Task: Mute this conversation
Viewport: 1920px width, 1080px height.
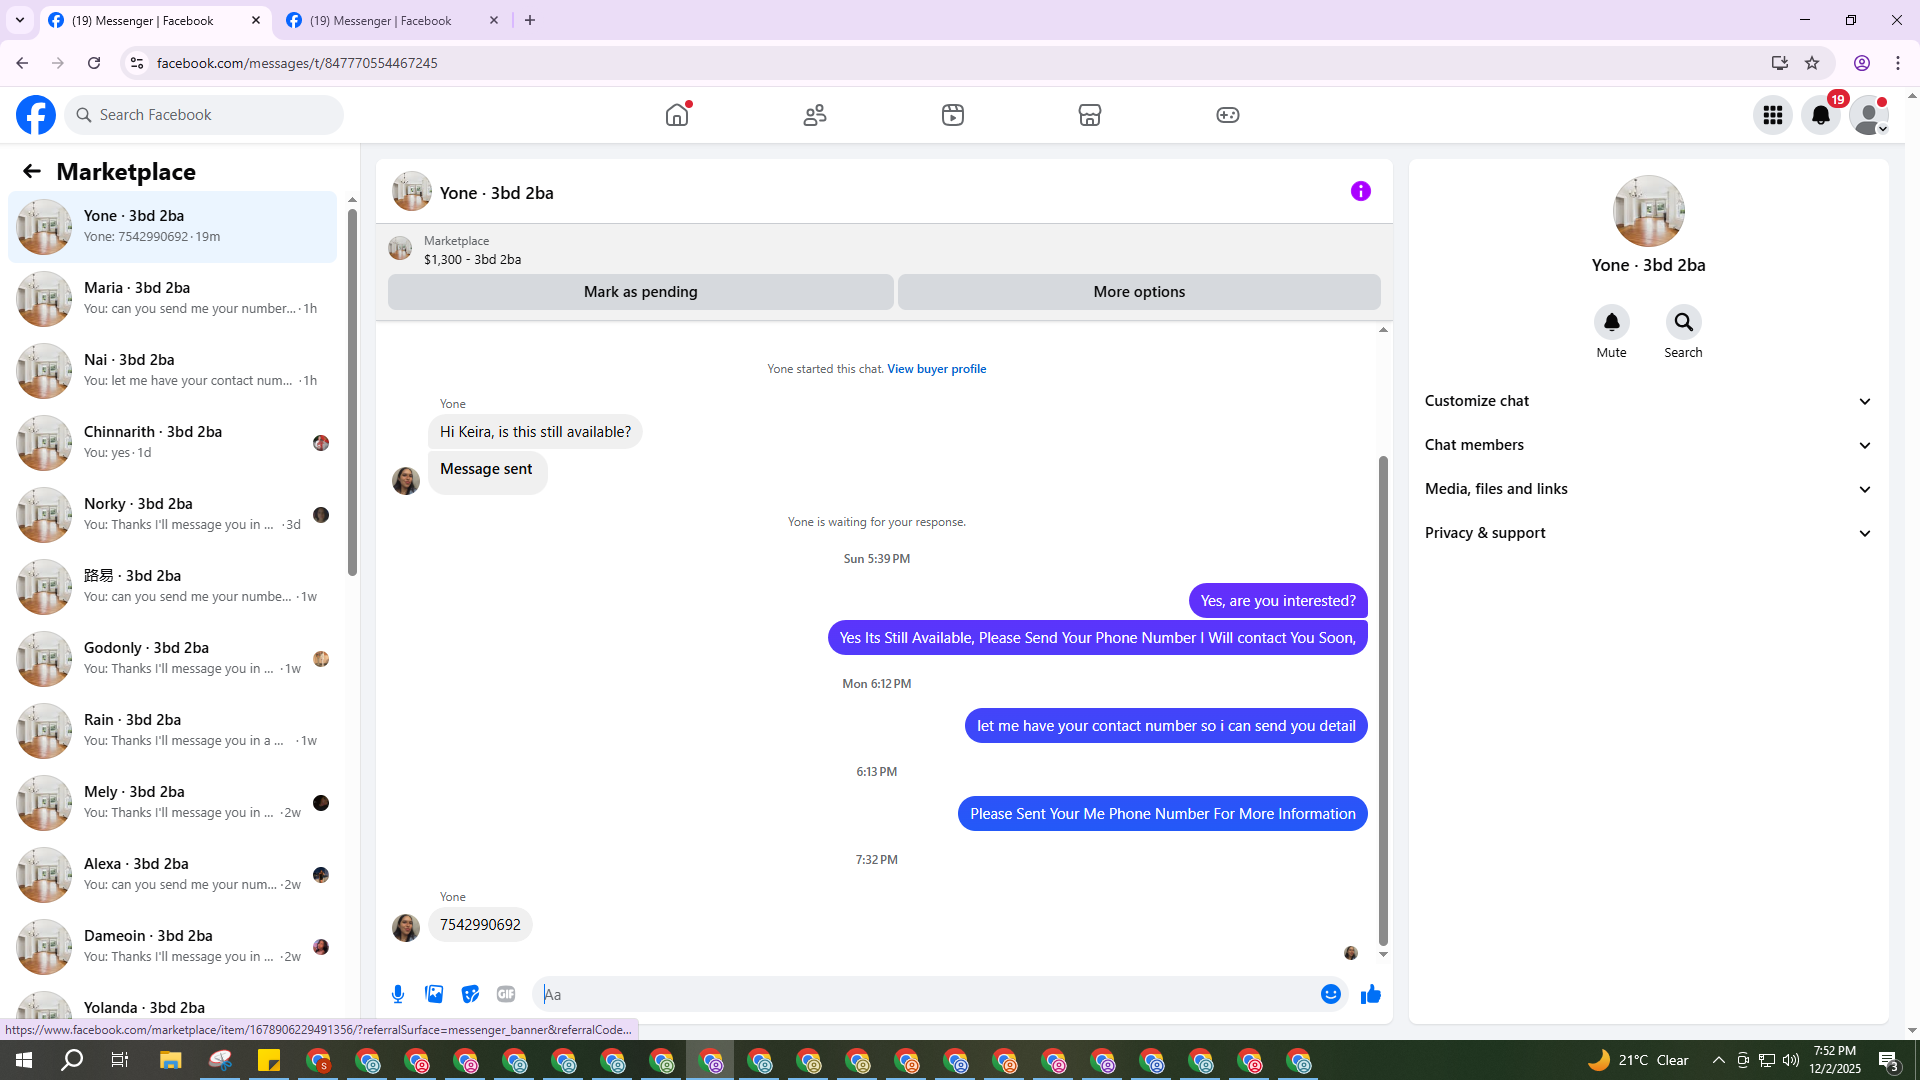Action: pyautogui.click(x=1611, y=323)
